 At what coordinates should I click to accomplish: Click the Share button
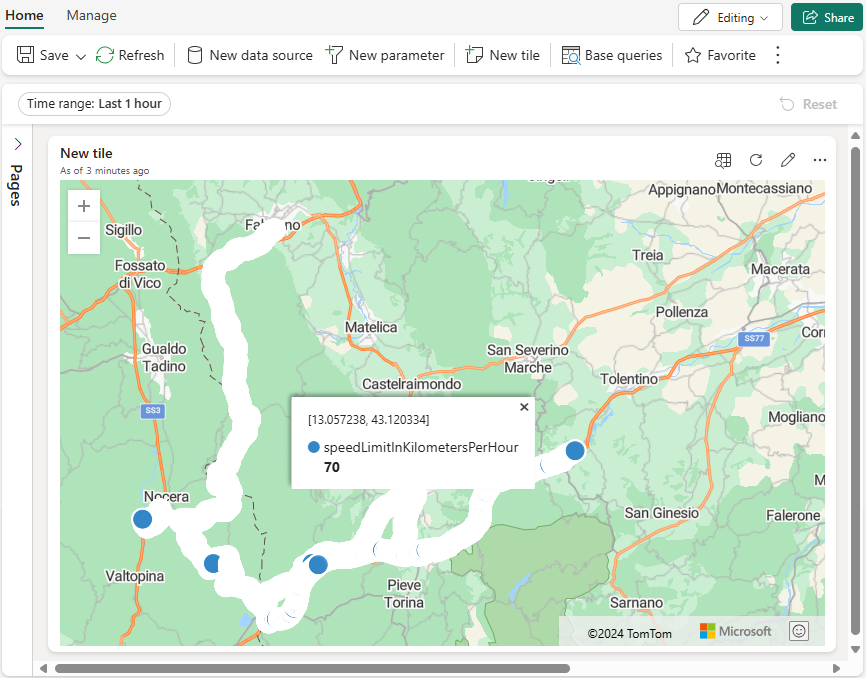click(x=827, y=18)
